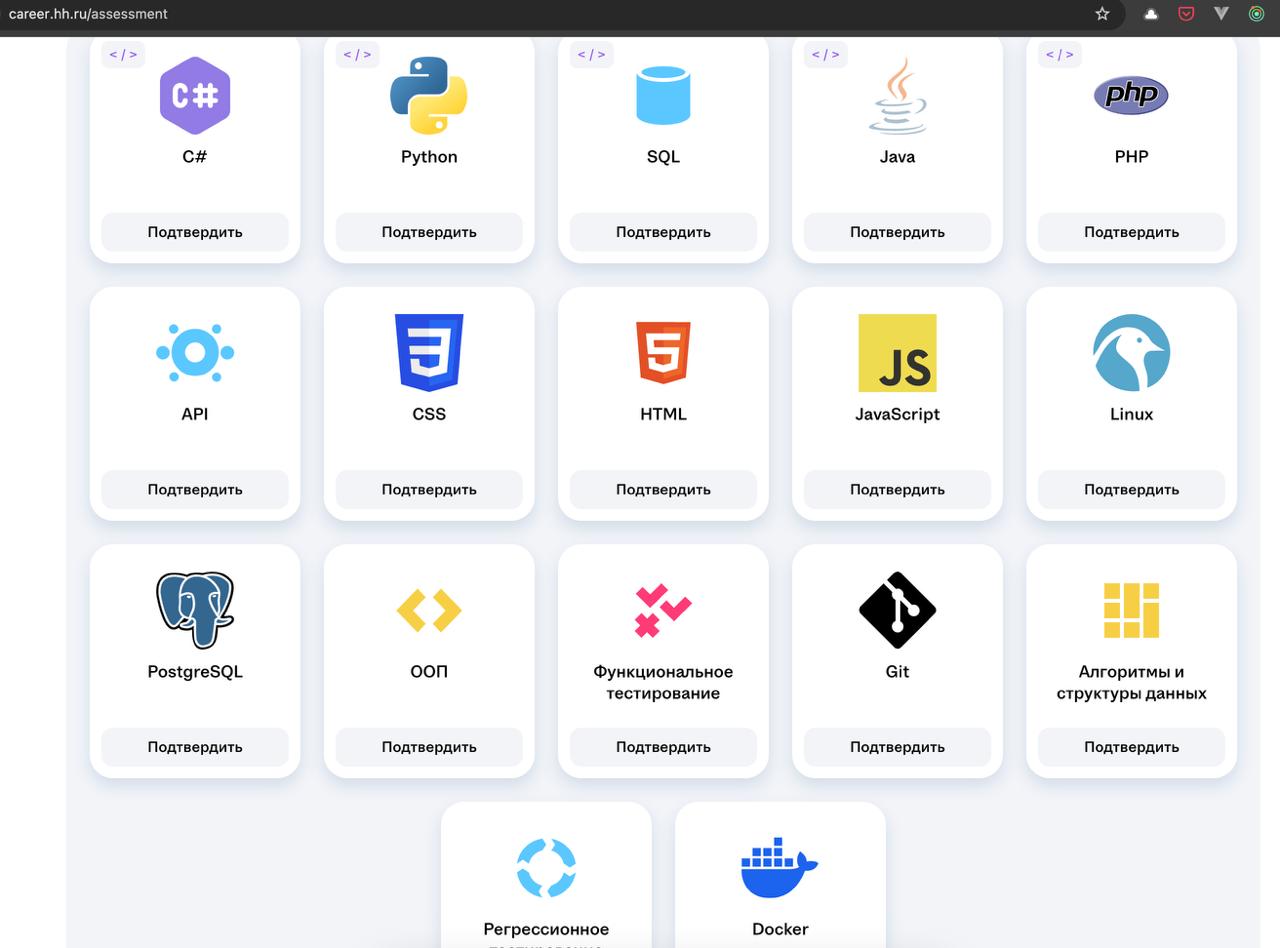Click Подтвердить under Python
The height and width of the screenshot is (948, 1280).
tap(429, 232)
